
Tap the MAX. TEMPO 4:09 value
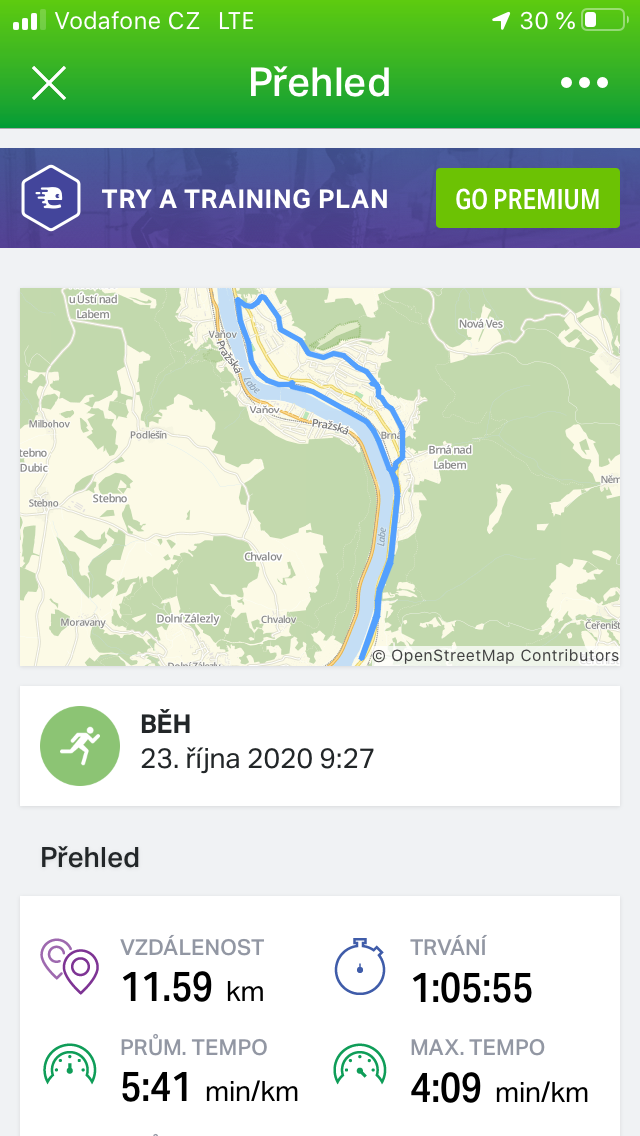(x=499, y=1087)
